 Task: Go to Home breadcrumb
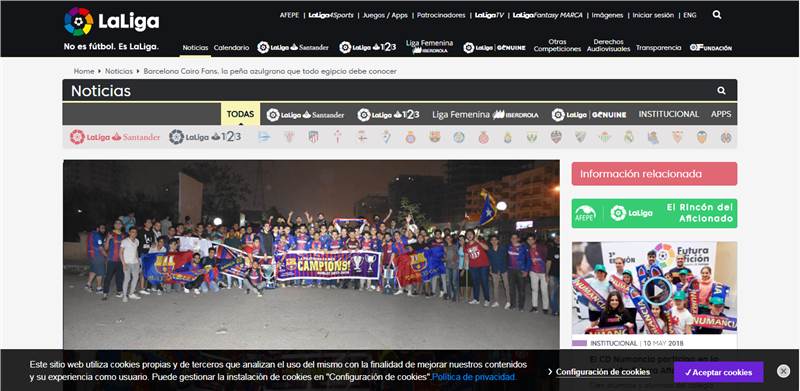tap(84, 71)
